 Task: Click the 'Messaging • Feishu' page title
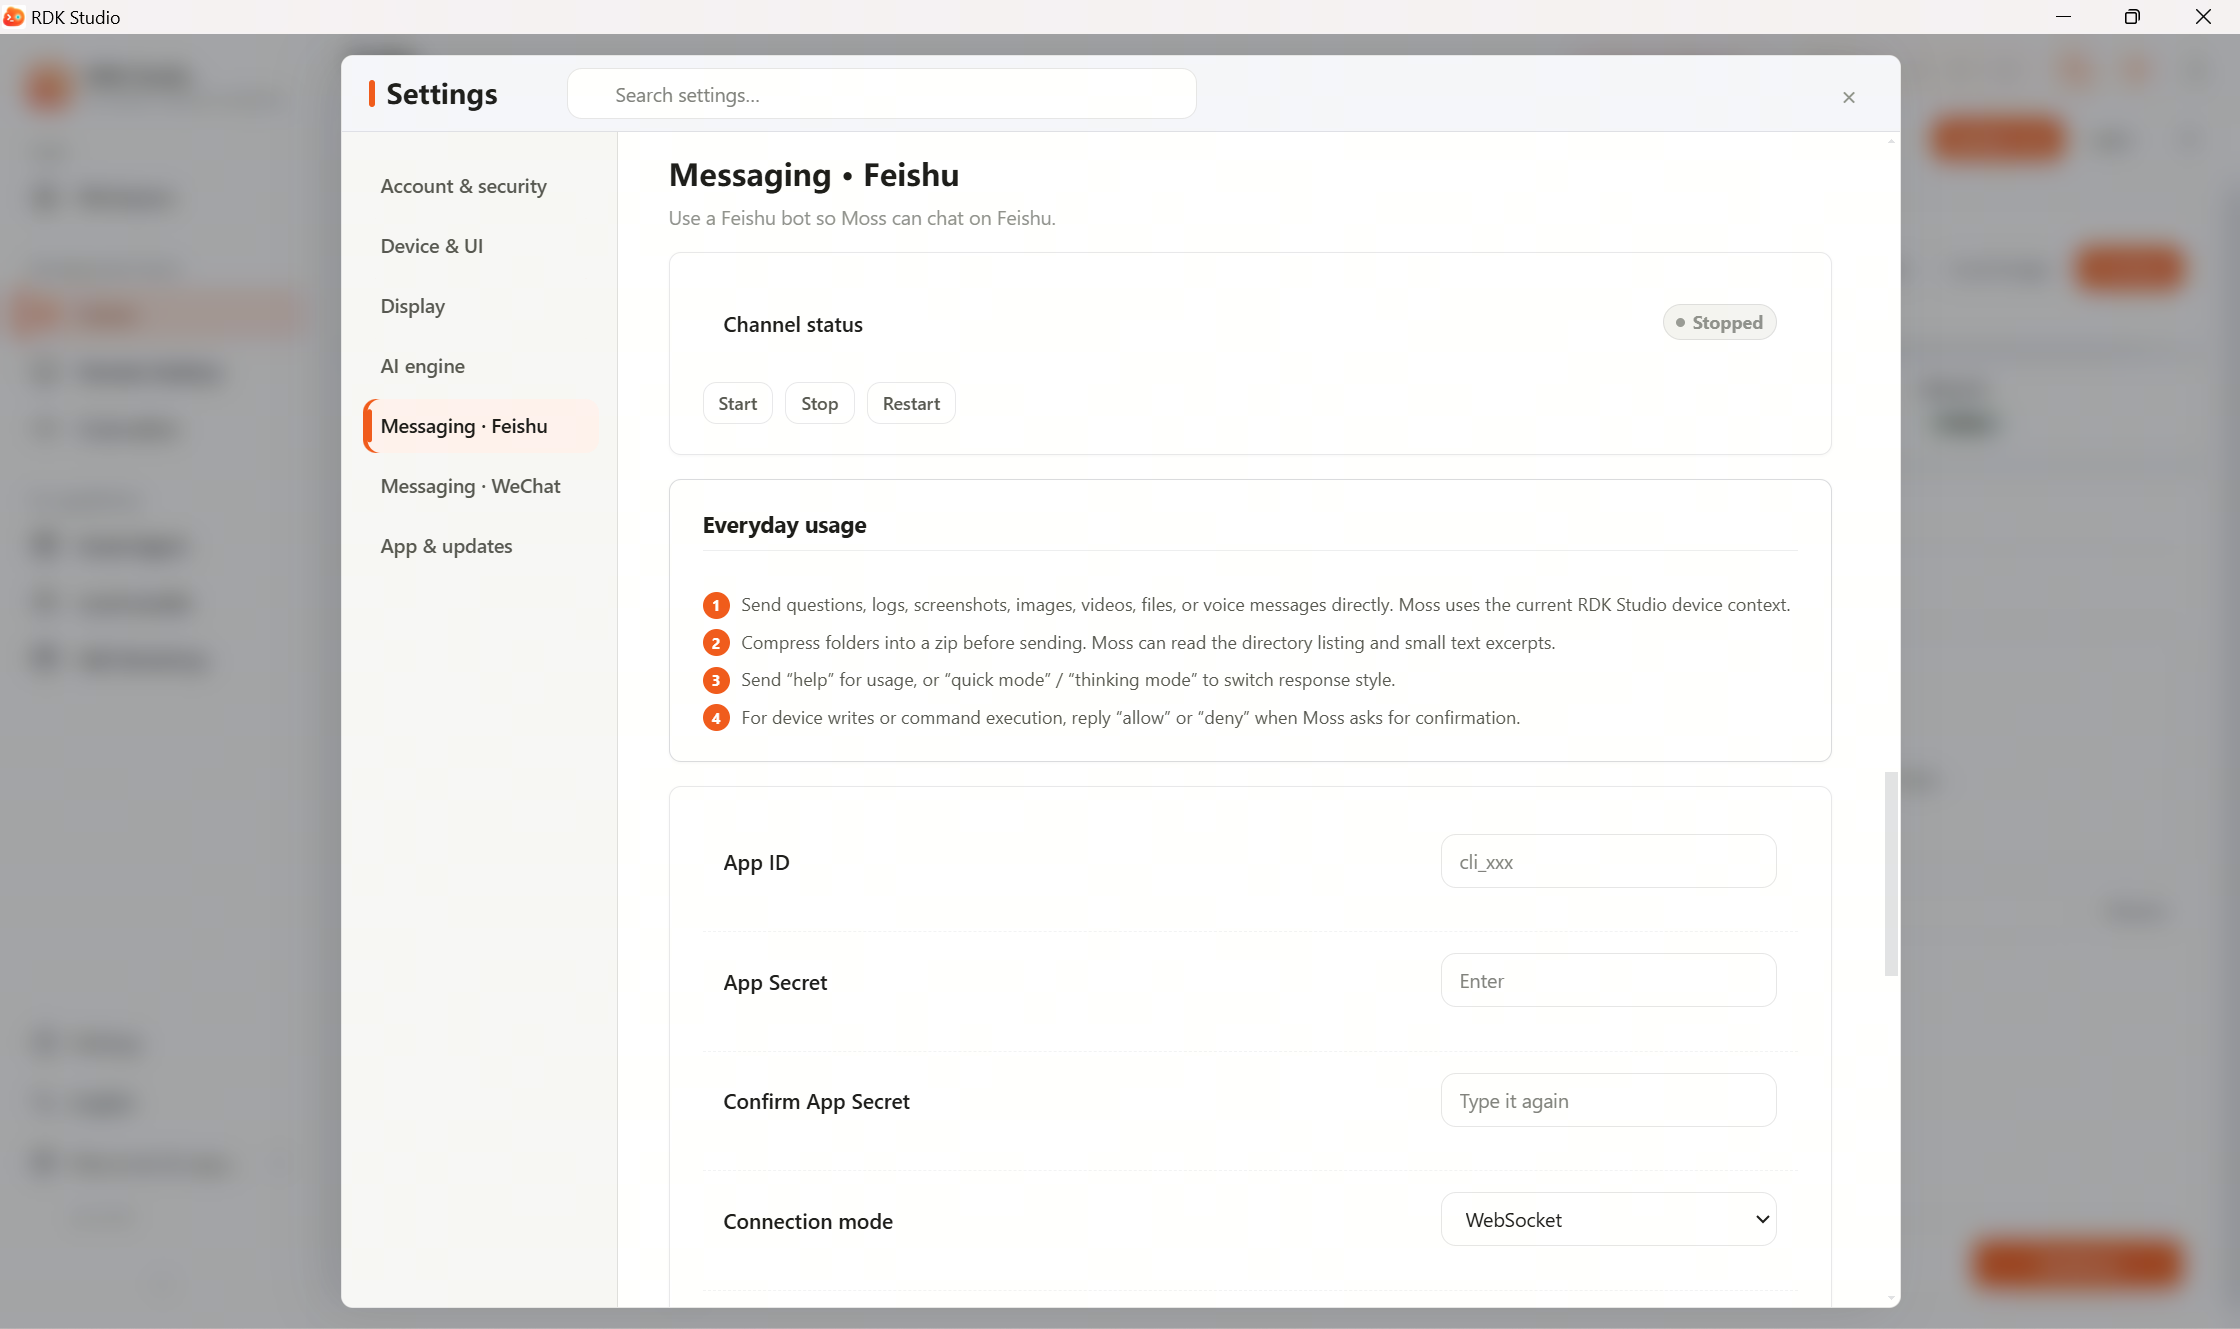pyautogui.click(x=813, y=175)
